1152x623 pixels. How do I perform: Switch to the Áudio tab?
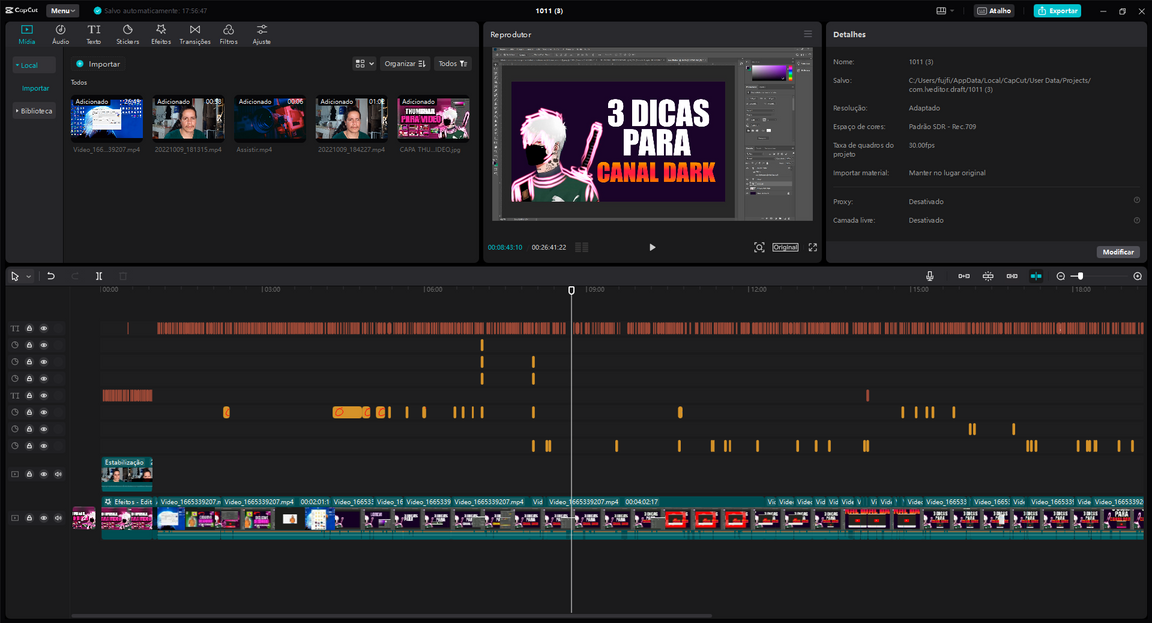coord(60,34)
